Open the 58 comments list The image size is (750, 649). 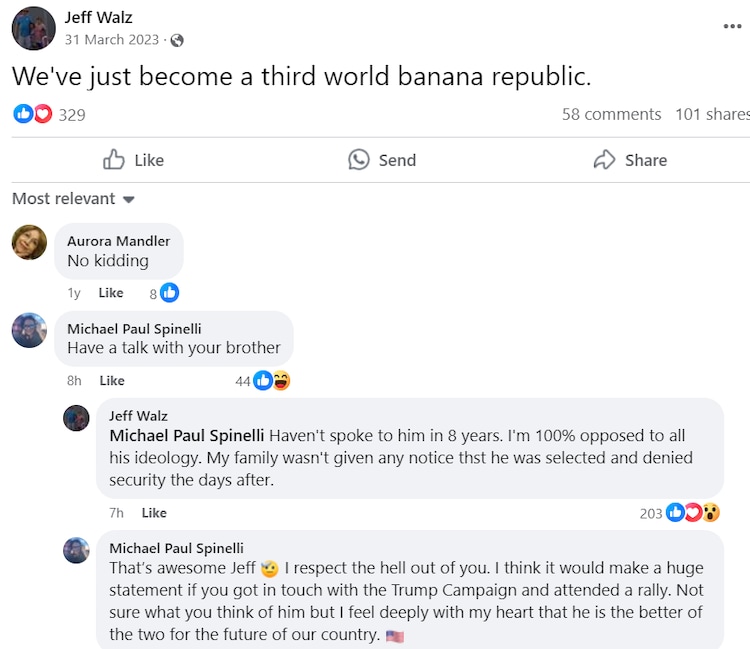coord(611,114)
